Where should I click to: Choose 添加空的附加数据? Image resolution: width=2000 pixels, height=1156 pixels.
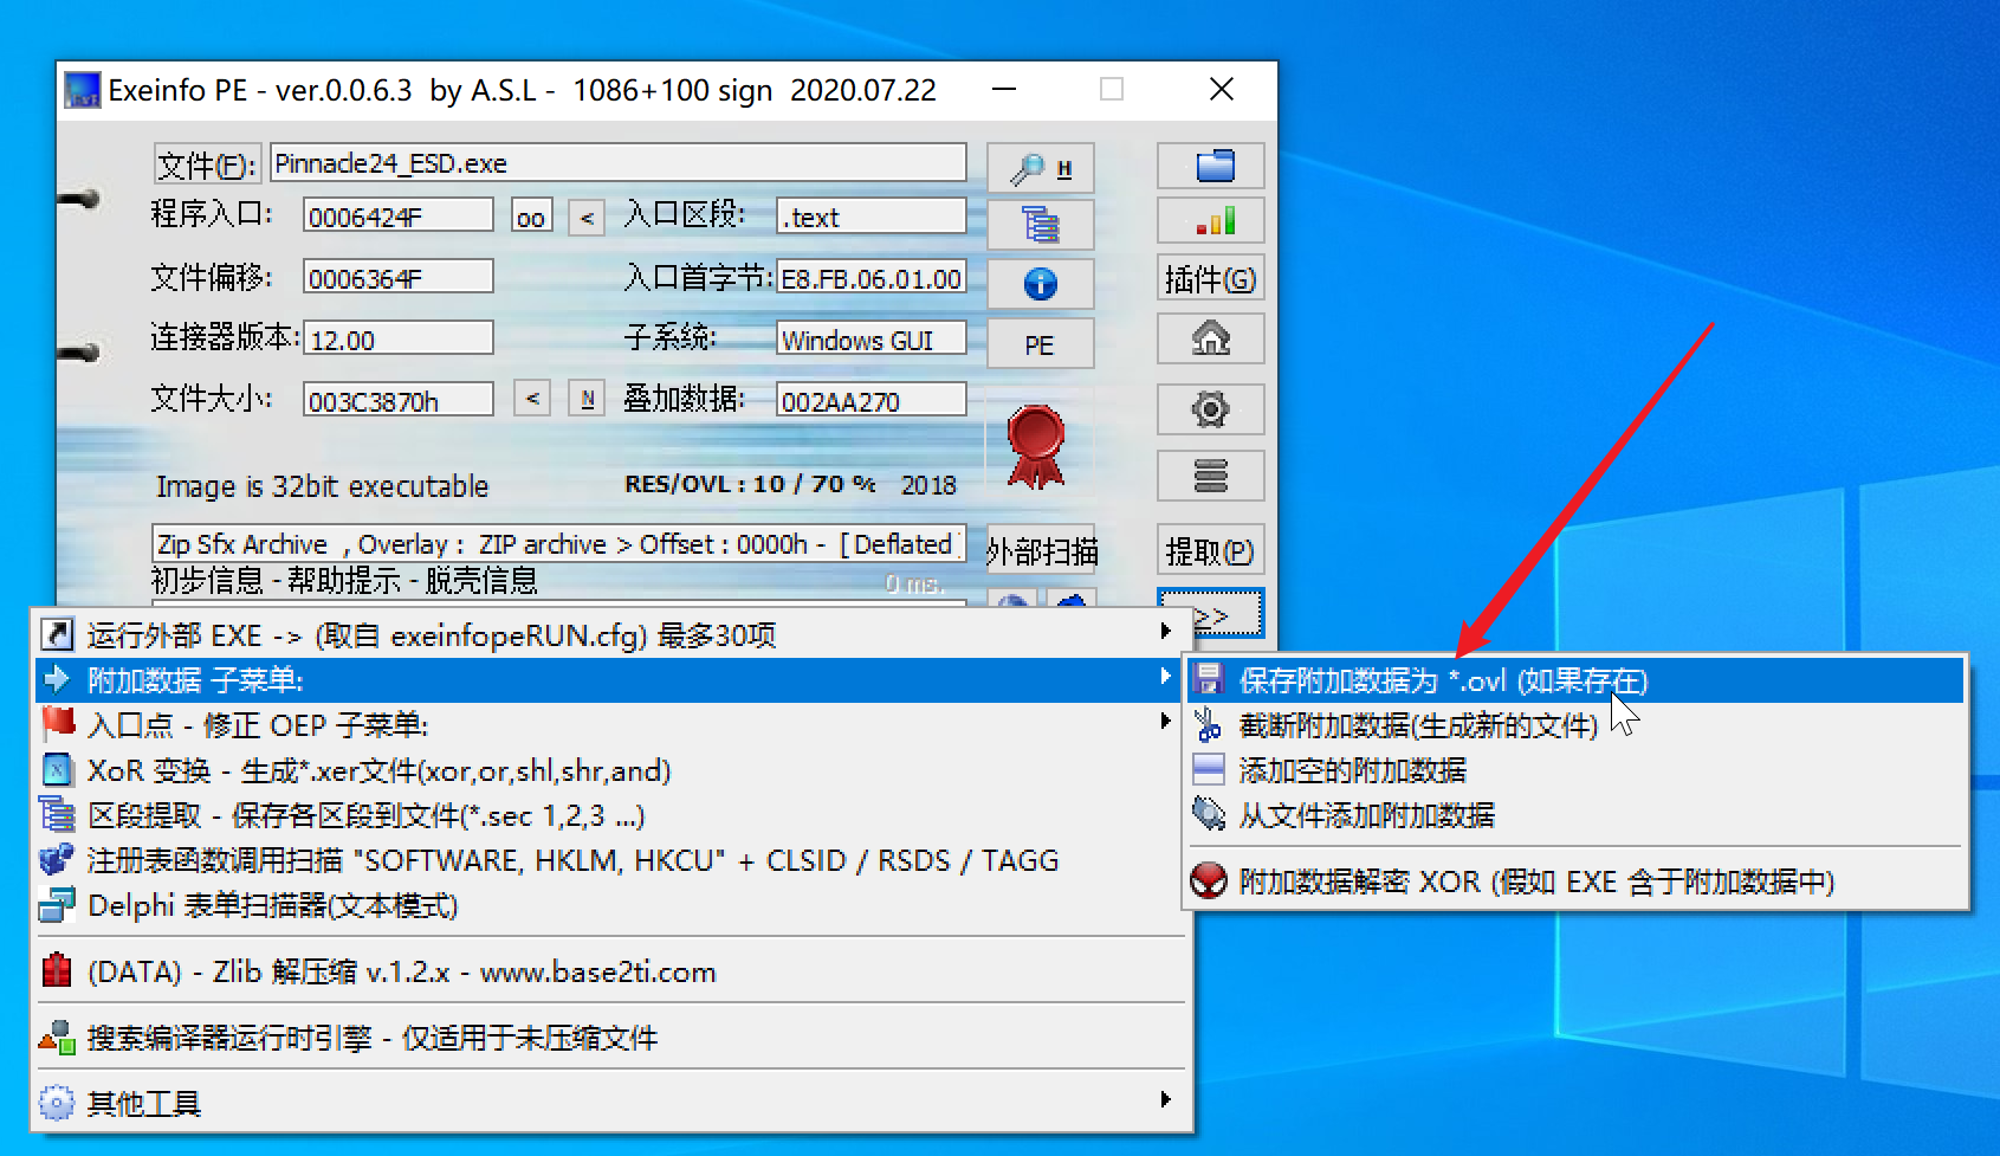tap(1575, 770)
